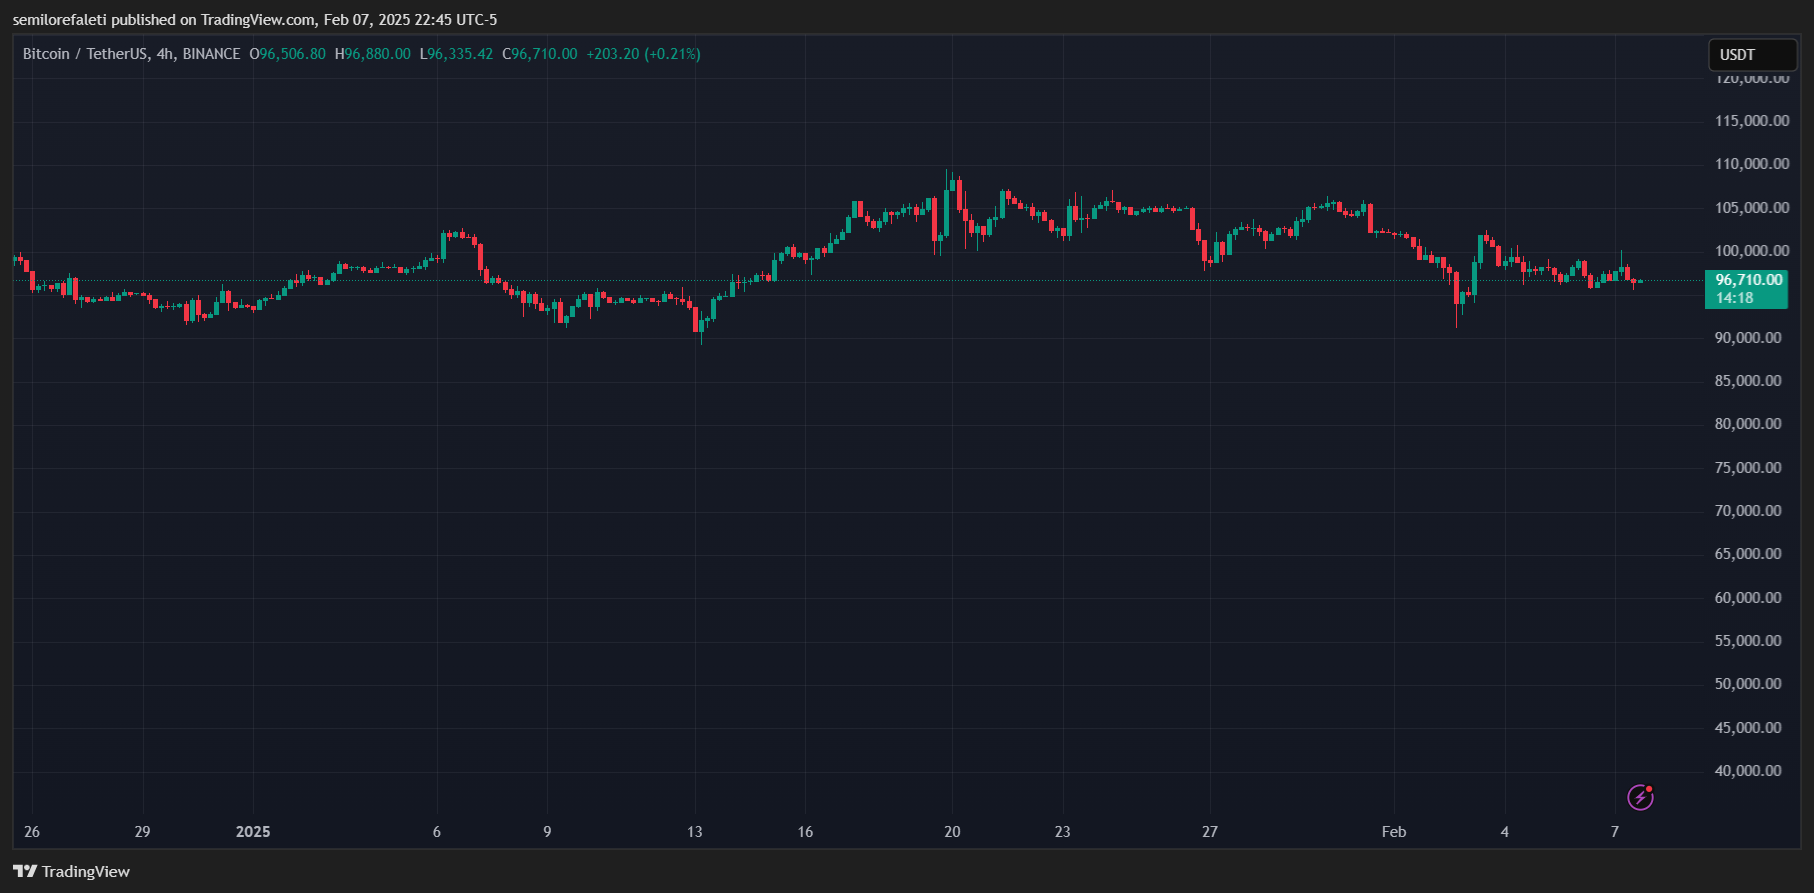The height and width of the screenshot is (893, 1814).
Task: Click the high value H96,880.00
Action: coord(373,54)
